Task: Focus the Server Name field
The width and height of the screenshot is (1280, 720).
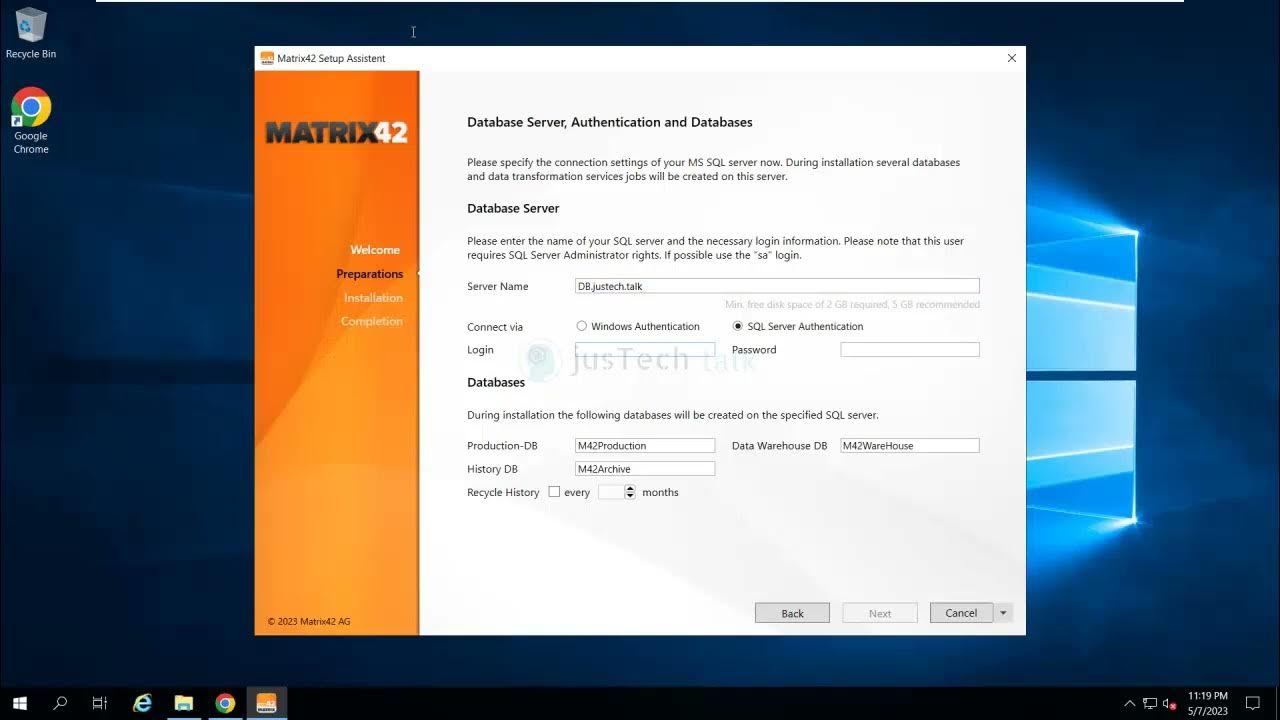Action: point(777,286)
